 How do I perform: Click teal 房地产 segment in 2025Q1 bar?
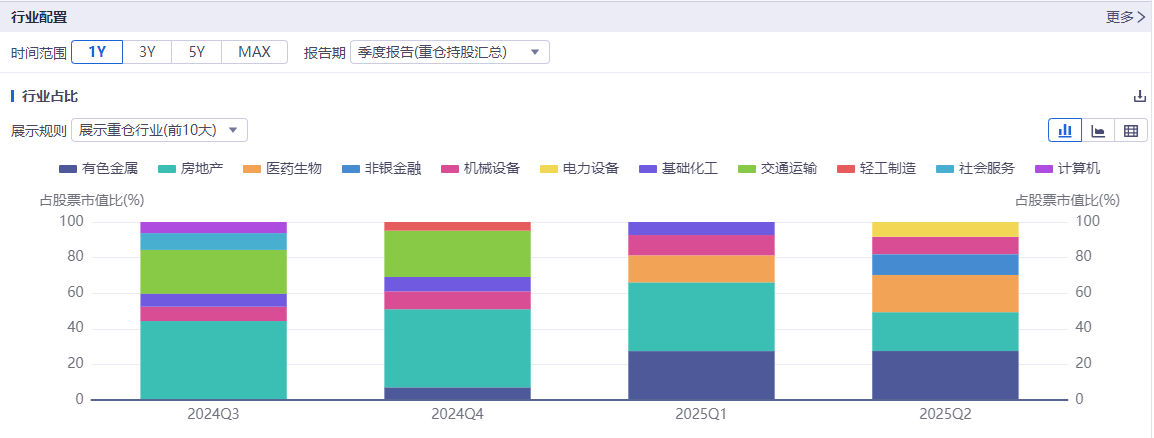click(x=701, y=317)
